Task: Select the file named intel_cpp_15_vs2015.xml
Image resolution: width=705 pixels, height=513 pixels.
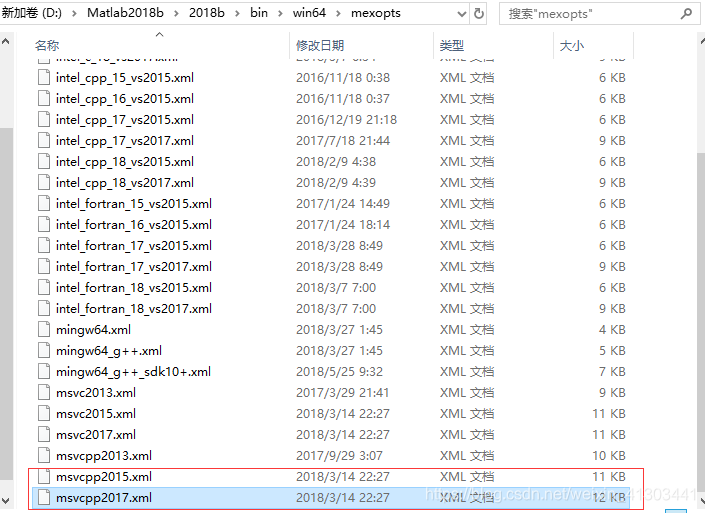Action: [125, 77]
